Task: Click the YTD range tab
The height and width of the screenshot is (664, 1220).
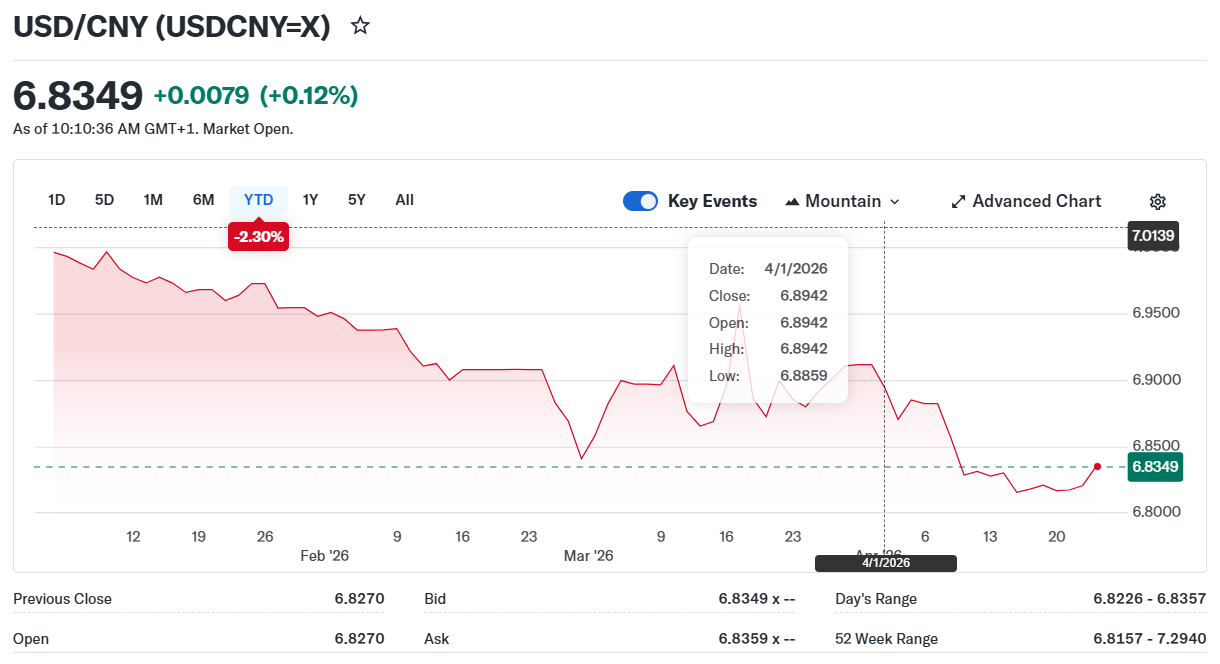Action: [258, 200]
